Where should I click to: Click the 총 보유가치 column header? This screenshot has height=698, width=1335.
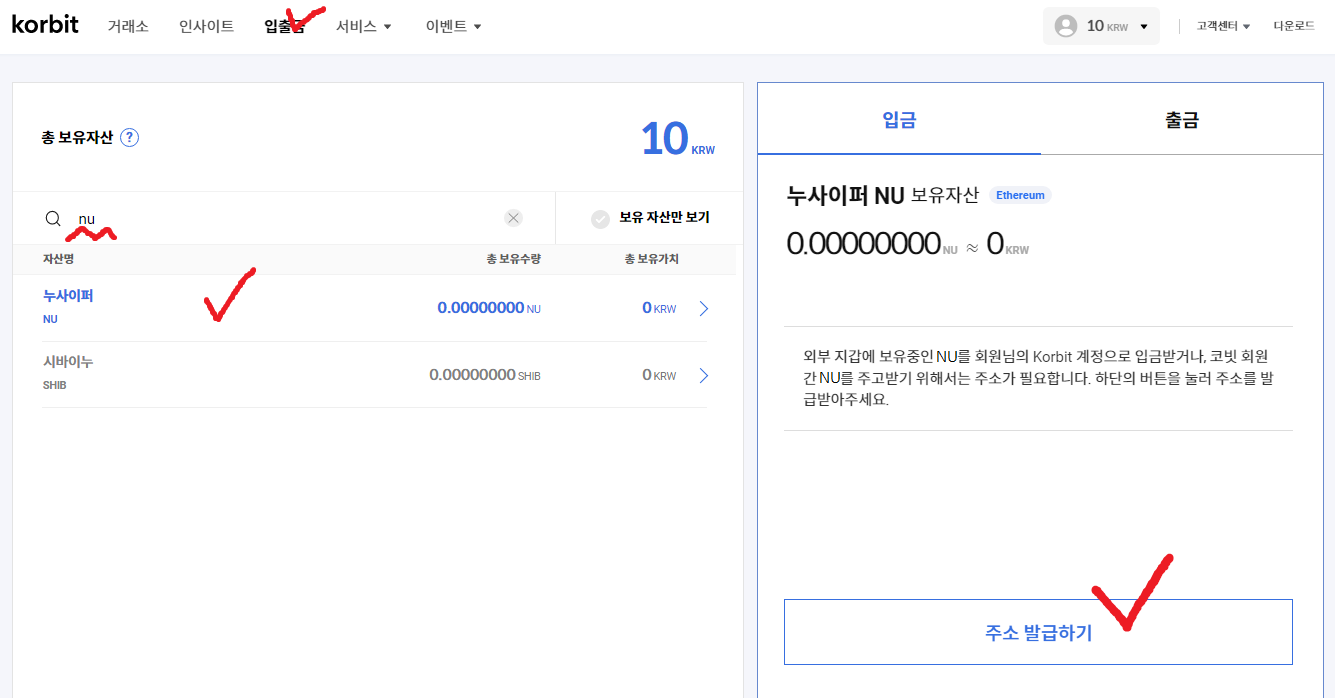click(651, 259)
